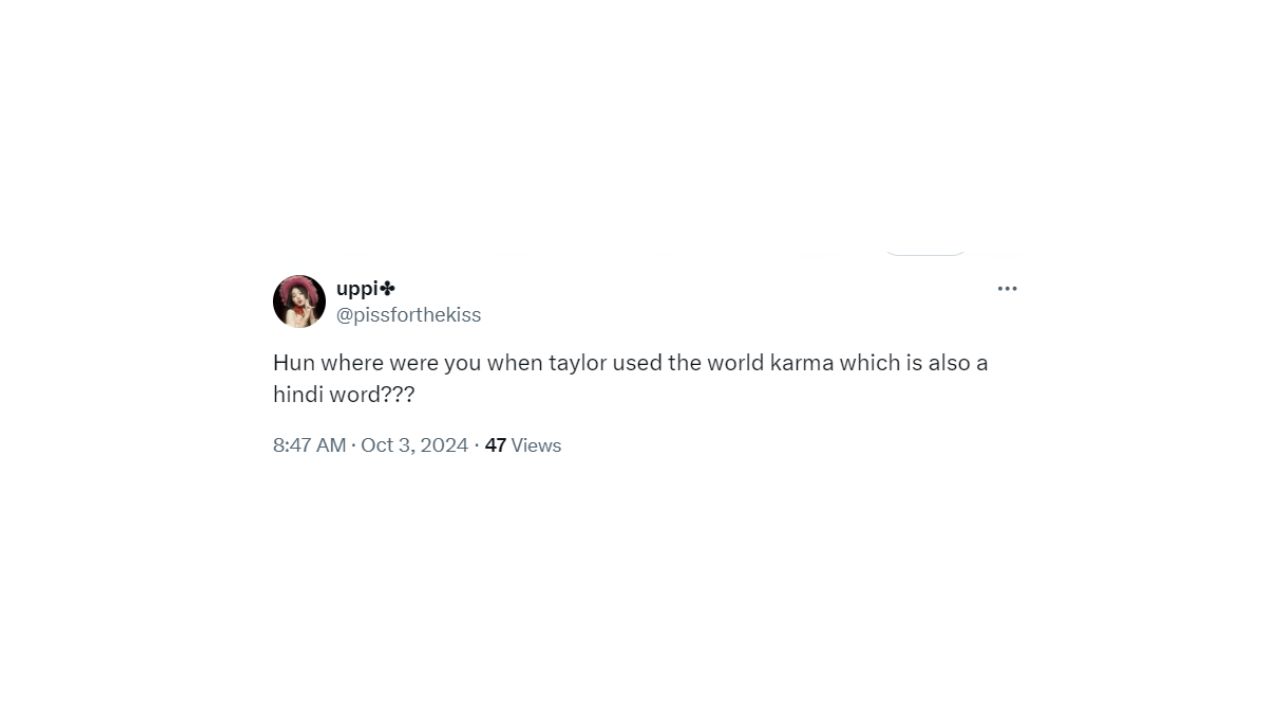Click the word "Hun" starting the tweet

coord(293,363)
